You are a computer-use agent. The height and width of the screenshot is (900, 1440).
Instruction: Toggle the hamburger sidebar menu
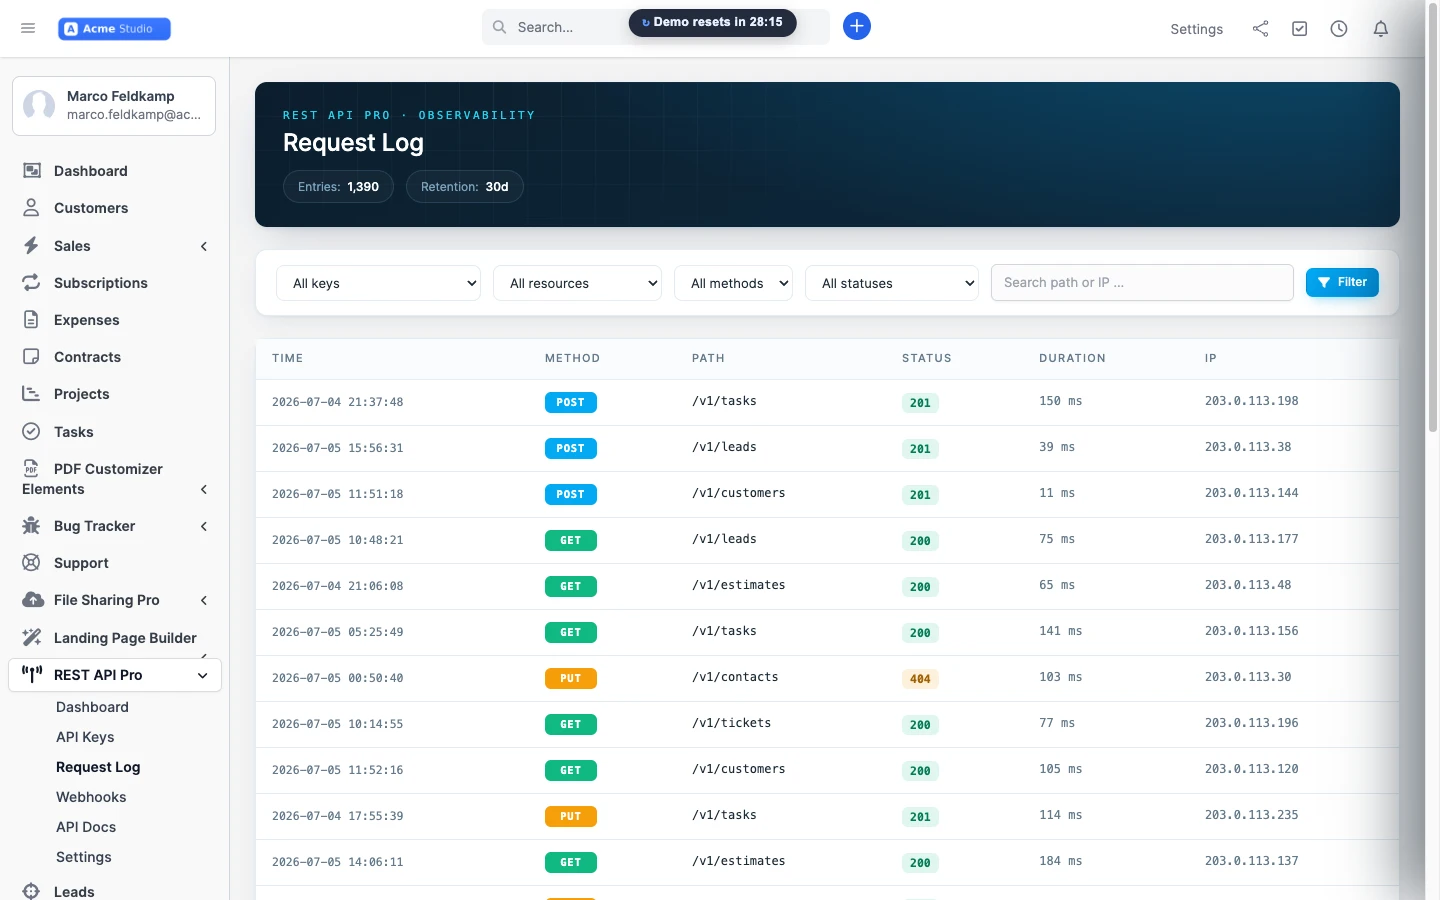click(x=28, y=28)
